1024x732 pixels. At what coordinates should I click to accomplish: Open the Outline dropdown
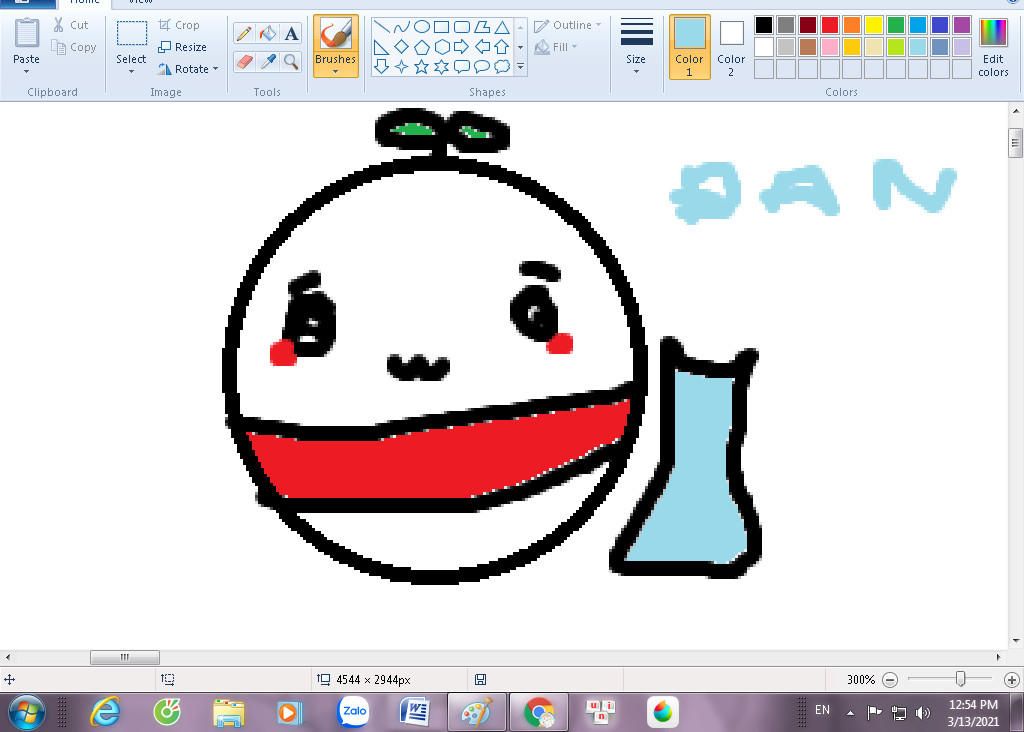(x=568, y=25)
